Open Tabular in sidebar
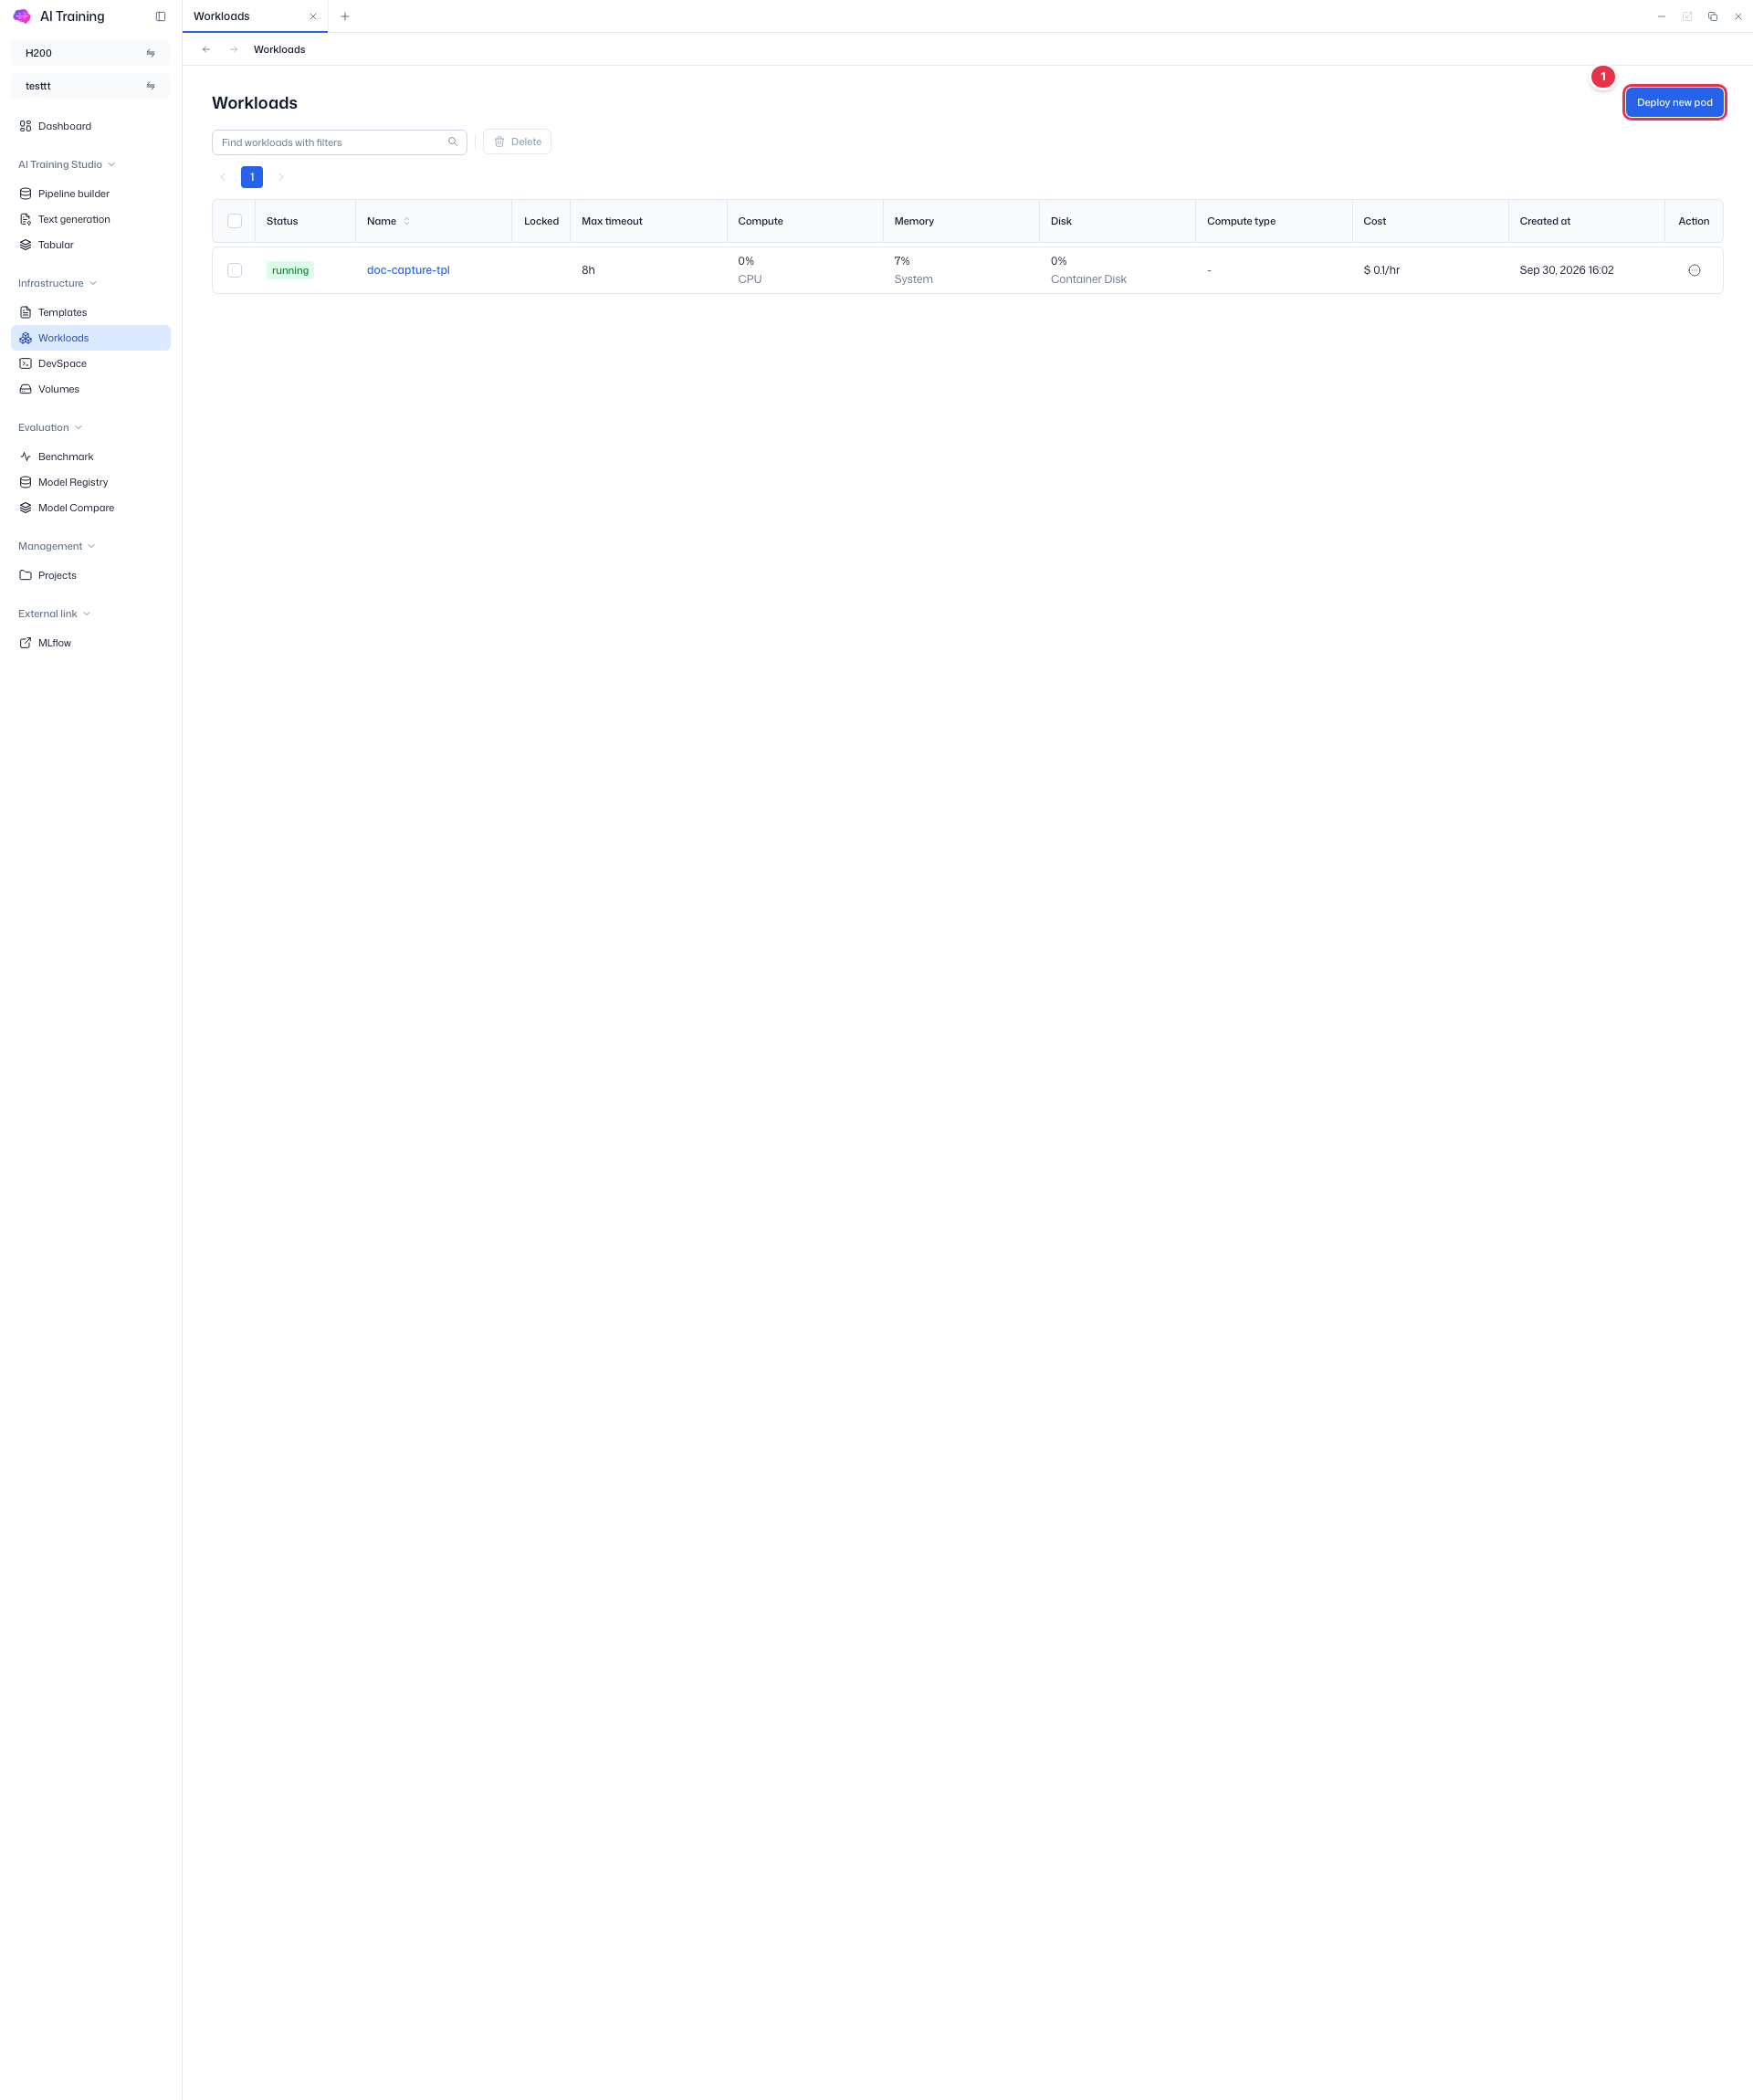Viewport: 1753px width, 2100px height. pyautogui.click(x=90, y=245)
